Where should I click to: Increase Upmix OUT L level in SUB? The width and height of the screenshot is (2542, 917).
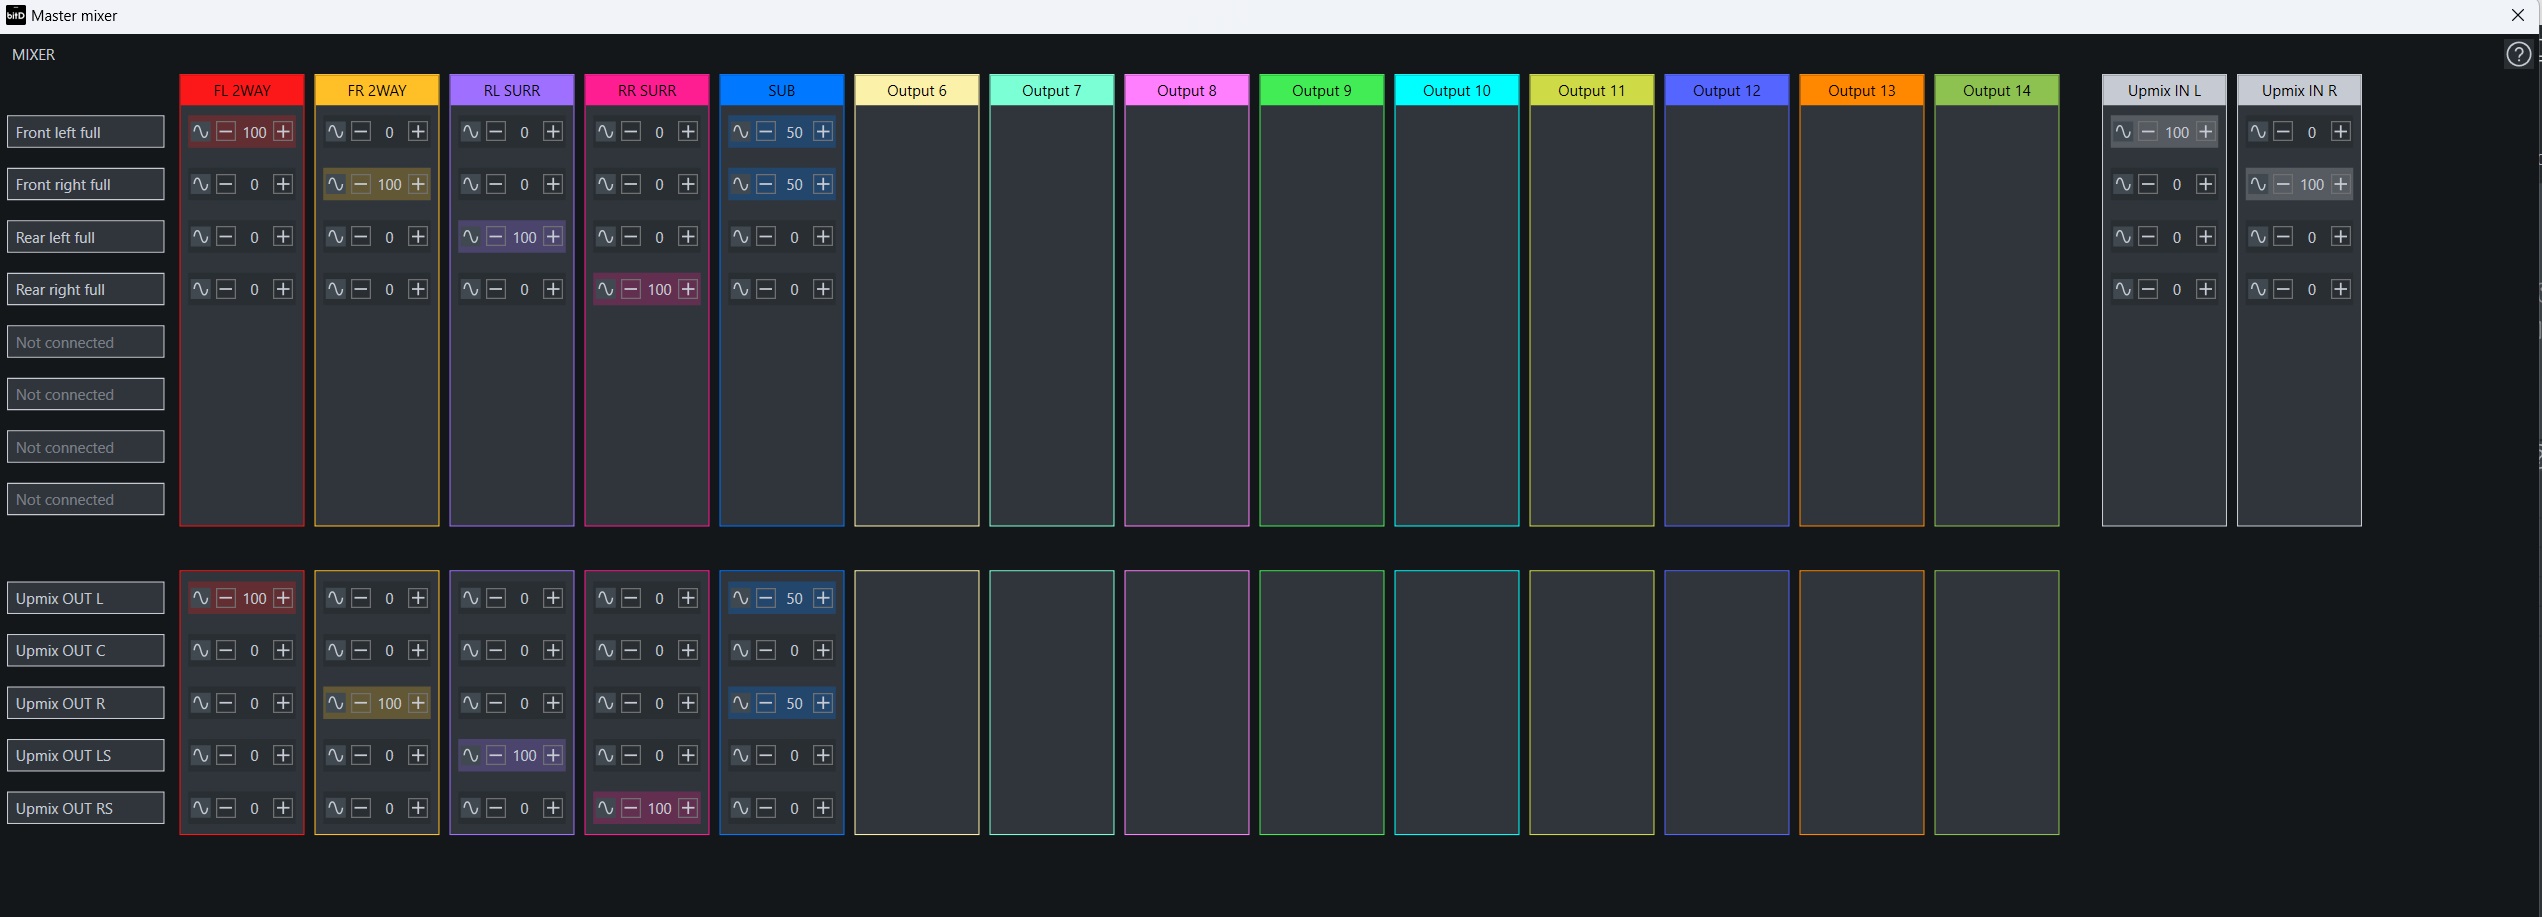click(823, 598)
